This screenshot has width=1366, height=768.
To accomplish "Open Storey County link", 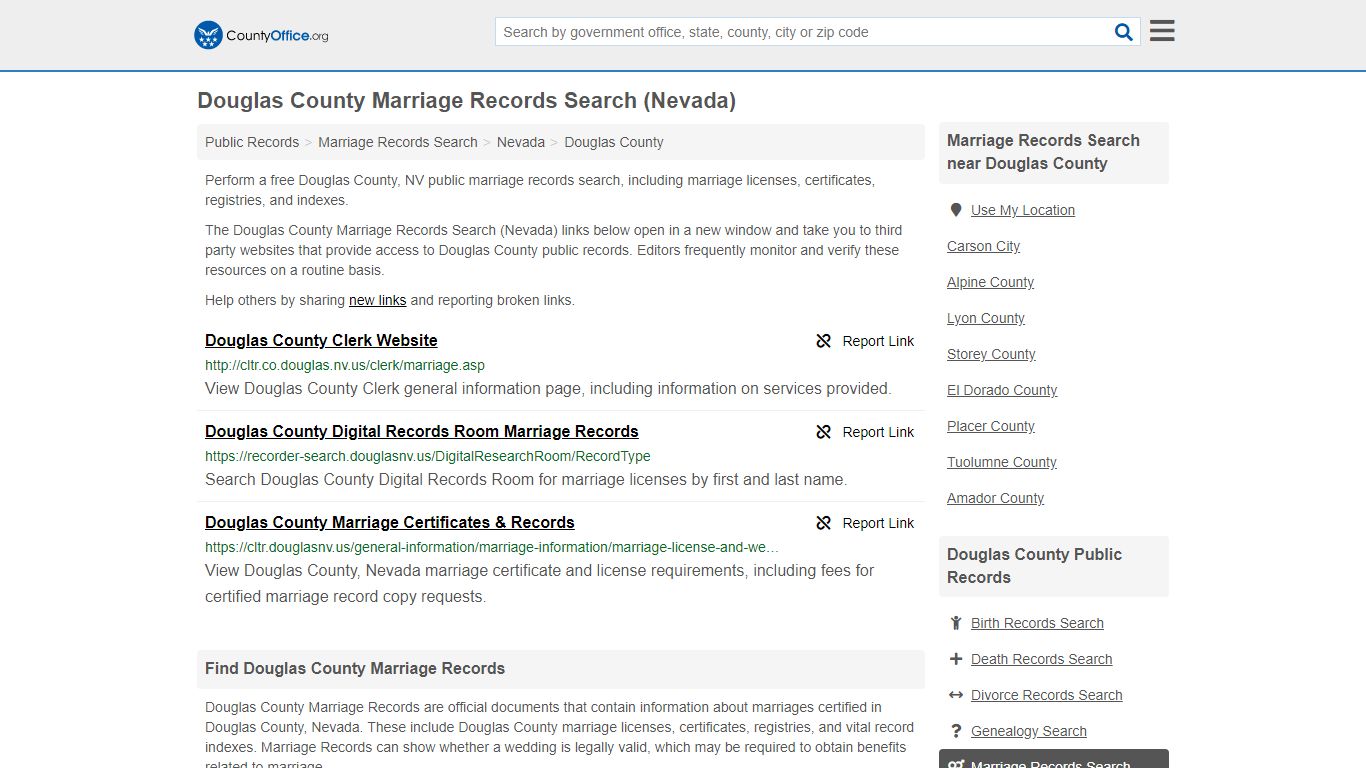I will tap(992, 354).
